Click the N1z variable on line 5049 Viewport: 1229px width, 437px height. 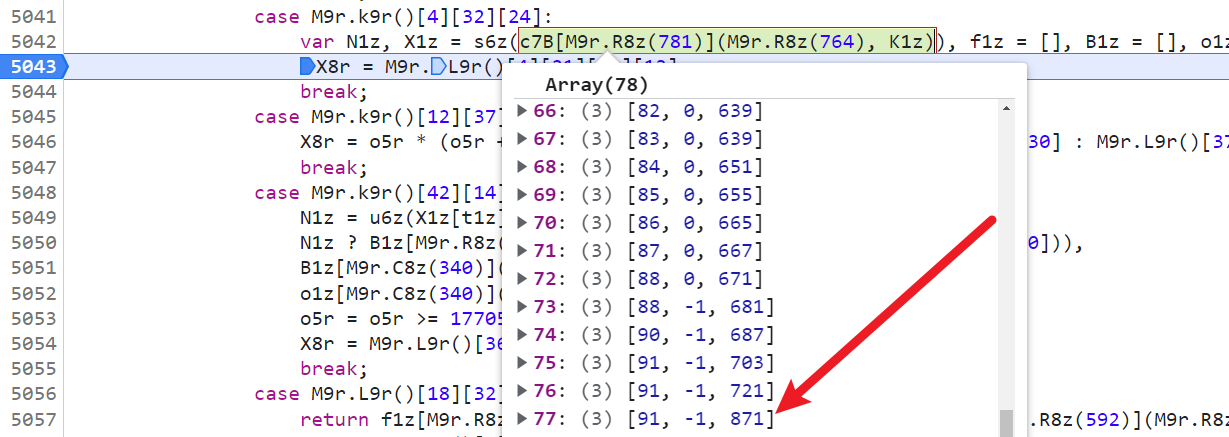316,218
